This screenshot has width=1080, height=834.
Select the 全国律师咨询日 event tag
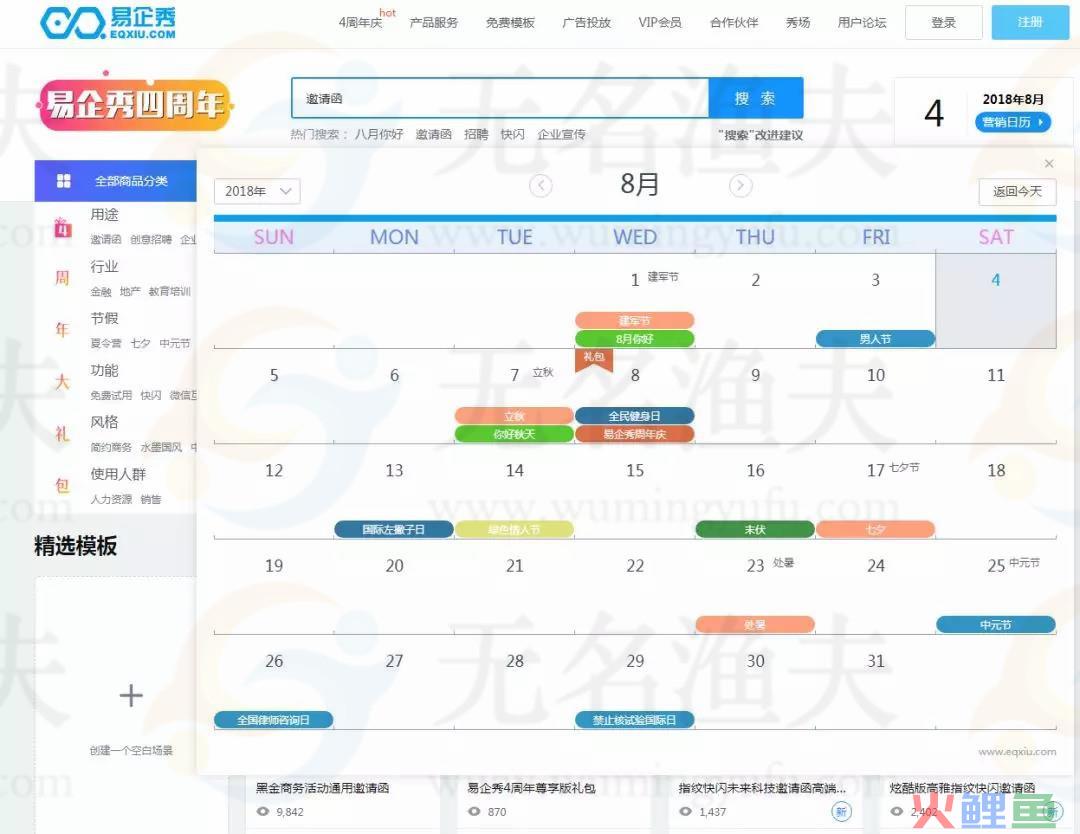coord(273,720)
